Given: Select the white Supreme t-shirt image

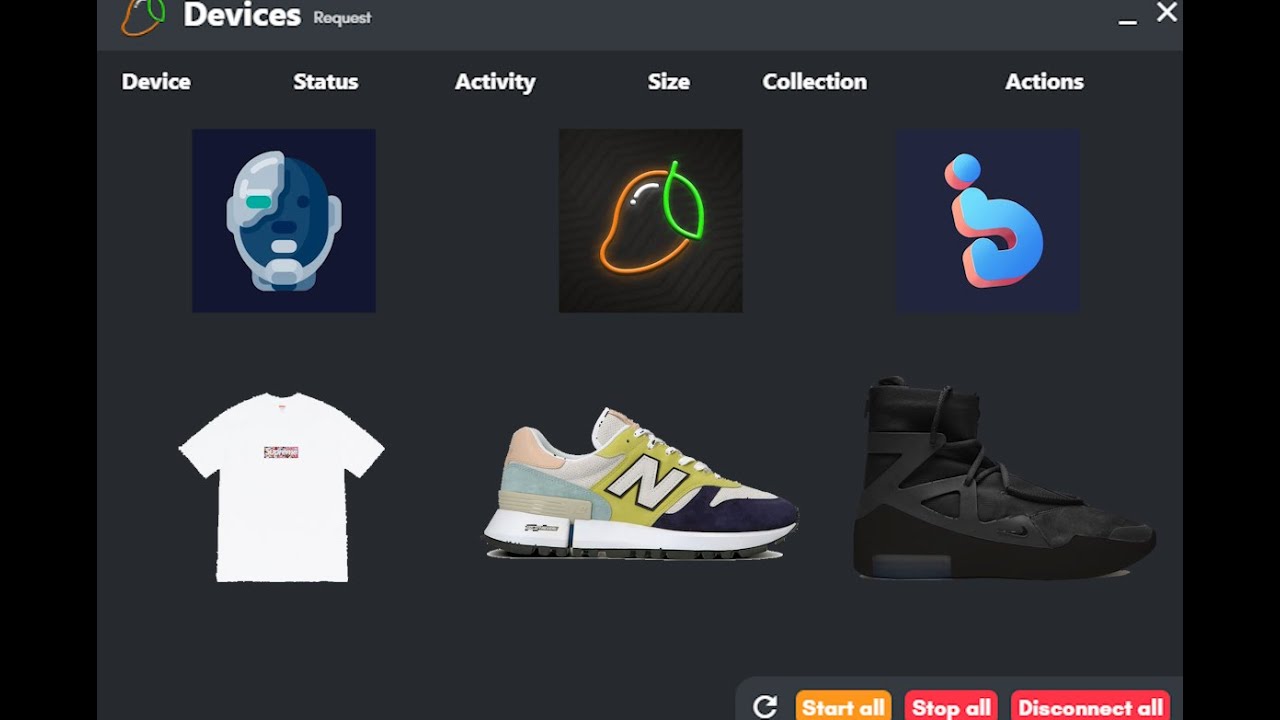Looking at the screenshot, I should [x=281, y=486].
